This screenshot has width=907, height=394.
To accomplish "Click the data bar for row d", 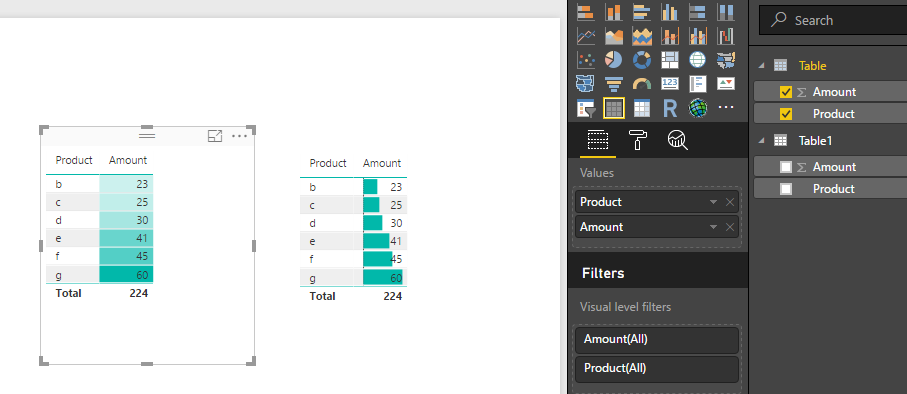I will click(x=373, y=223).
